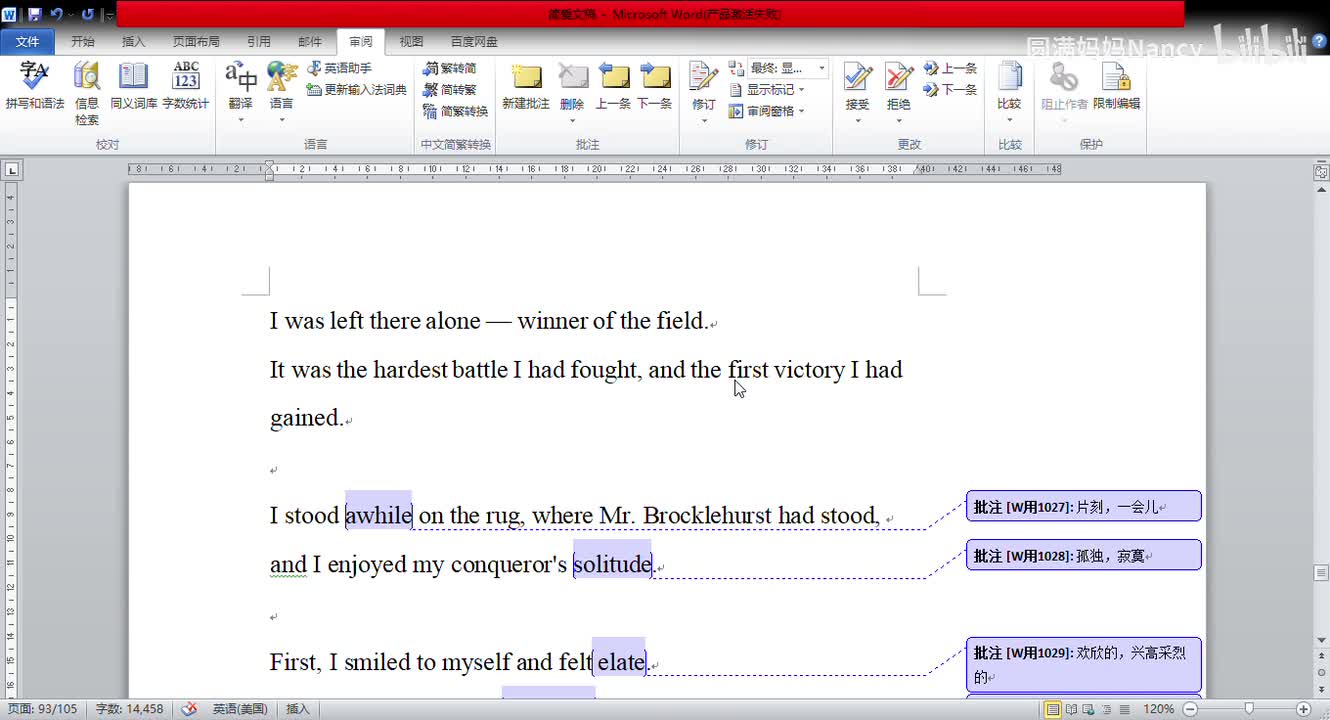Expand the 显示标记 show markup menu
The image size is (1330, 720).
(766, 89)
